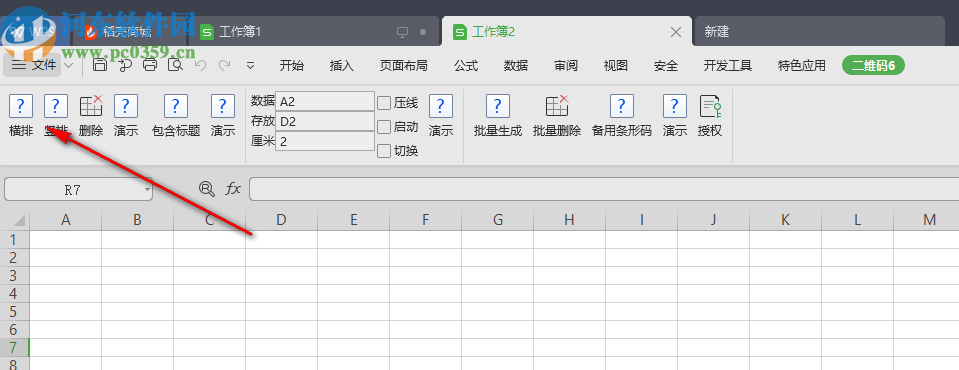Click the 删除 delete QR code icon
The width and height of the screenshot is (959, 370).
tap(91, 106)
